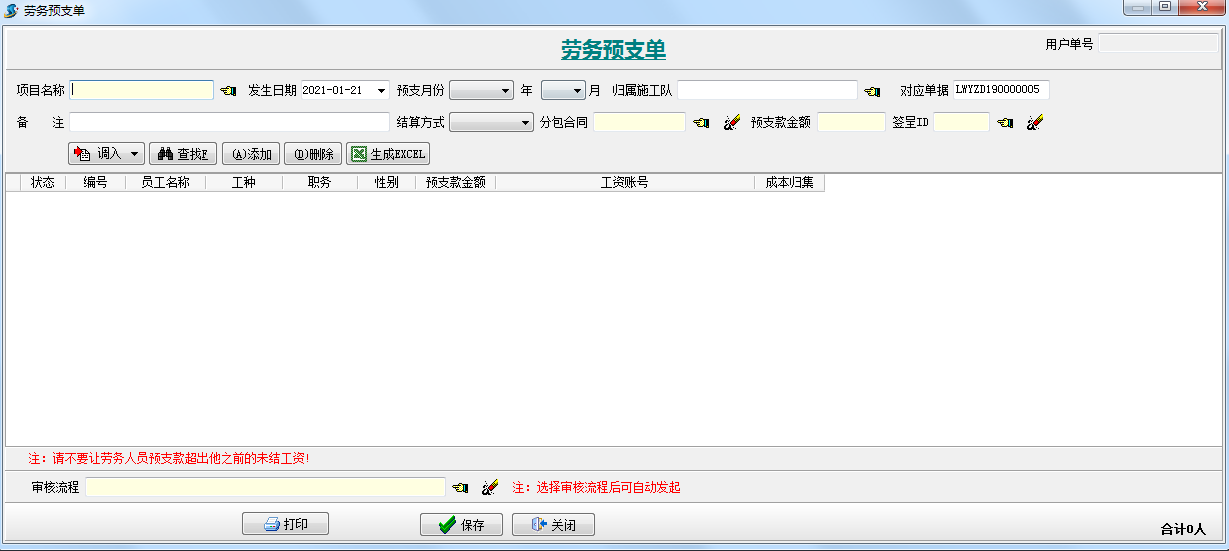This screenshot has width=1229, height=551.
Task: Click the 查找 search button
Action: pos(183,154)
